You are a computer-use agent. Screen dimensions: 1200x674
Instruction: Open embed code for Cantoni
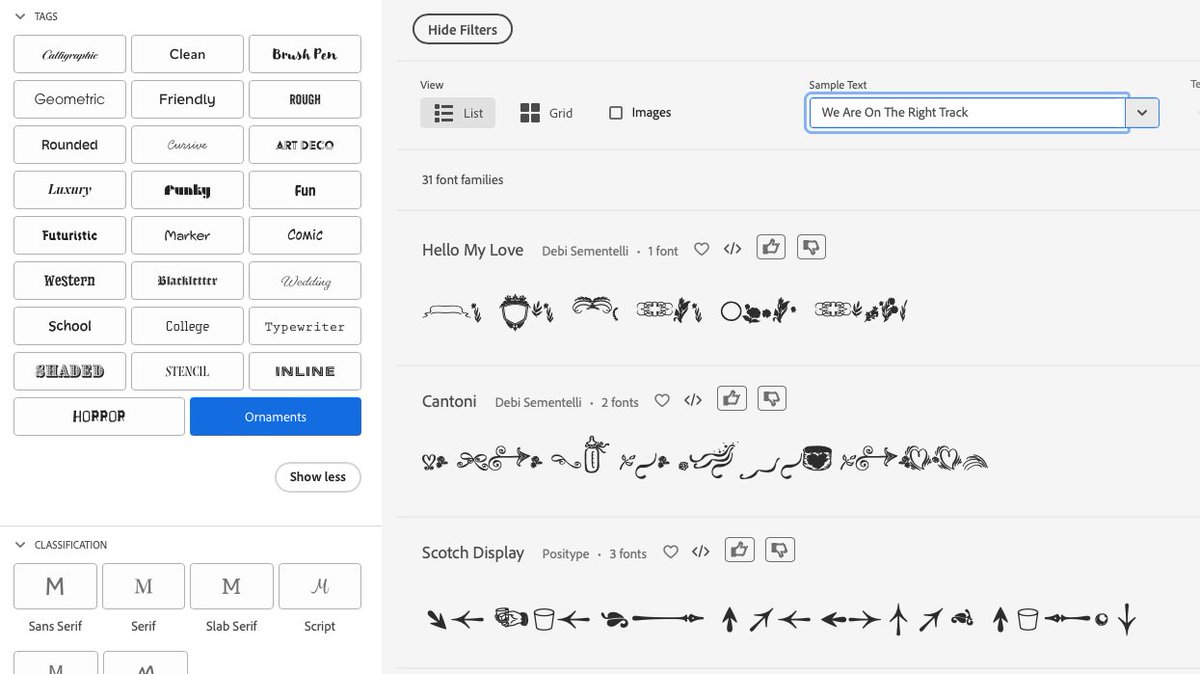click(x=693, y=400)
